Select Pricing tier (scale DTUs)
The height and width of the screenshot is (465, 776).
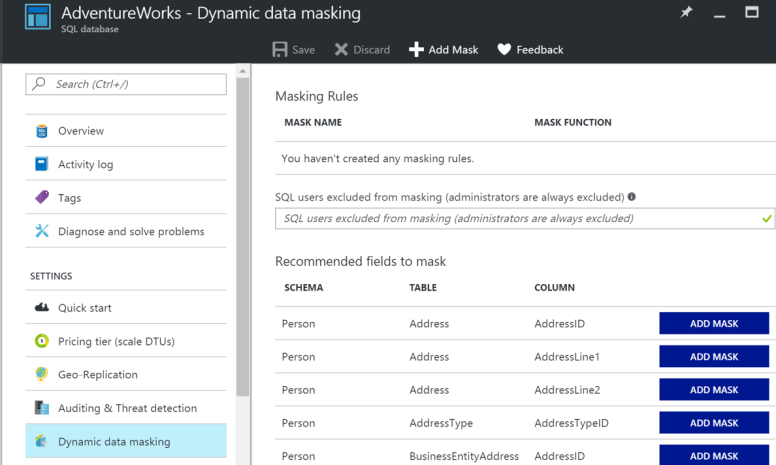[x=126, y=341]
